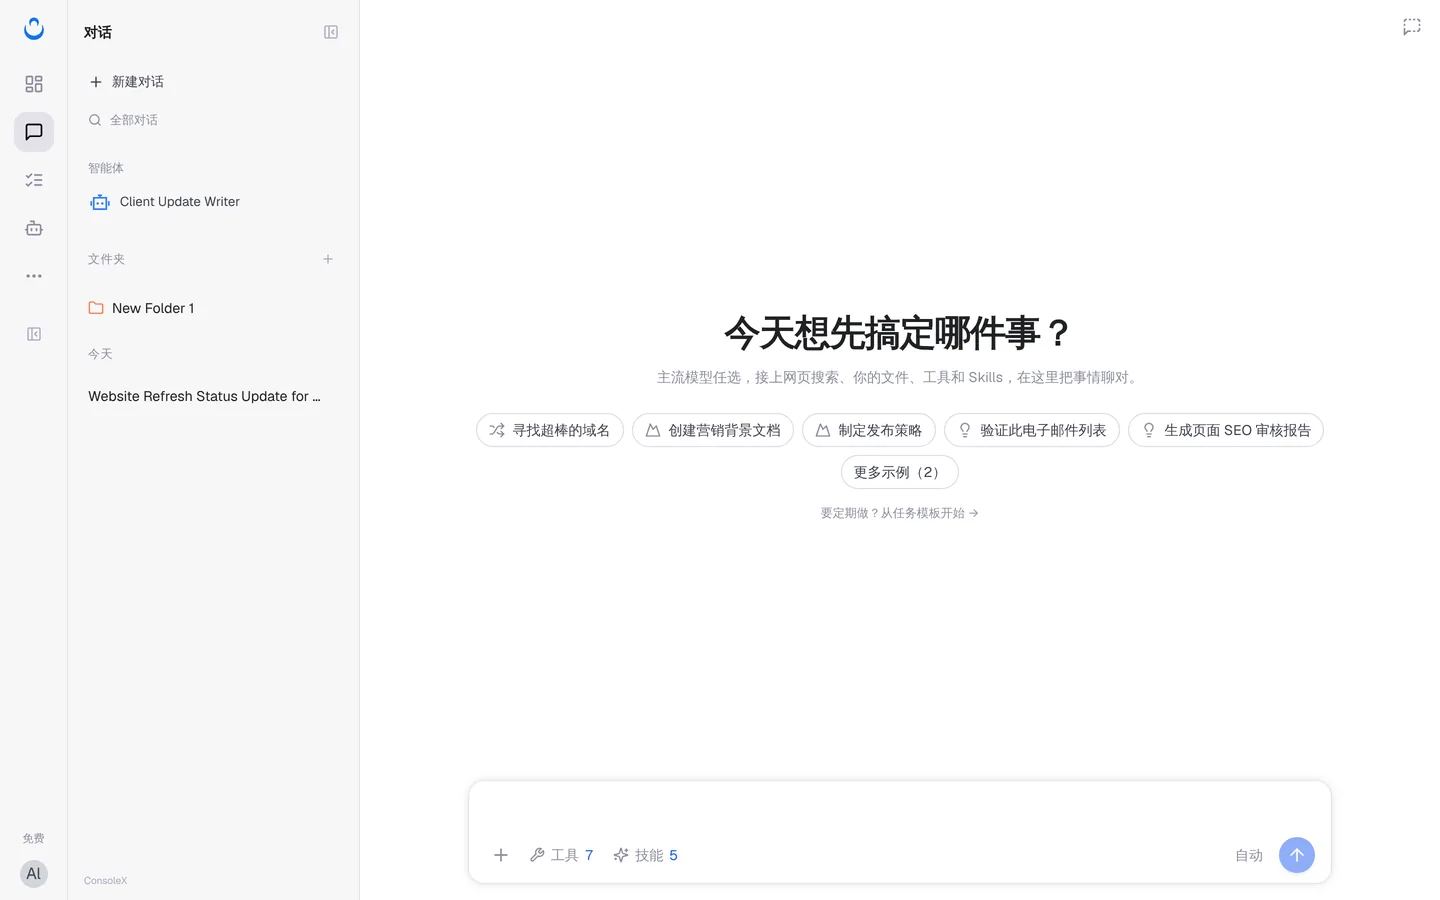This screenshot has width=1440, height=900.
Task: Send the message with the arrow button
Action: (1297, 855)
